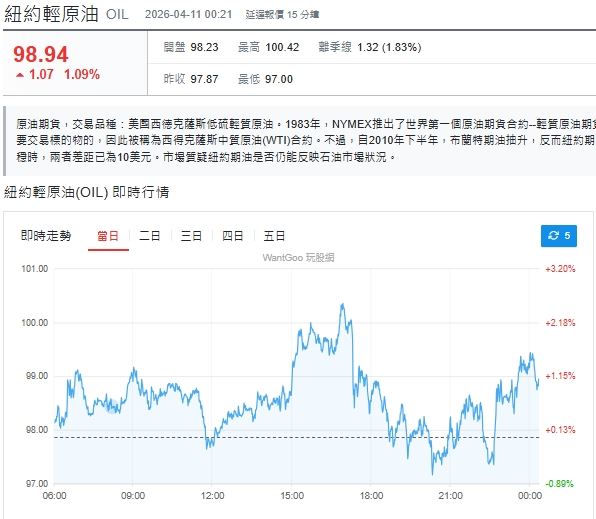
Task: Click the page title 紐約輕原油
Action: coord(51,14)
